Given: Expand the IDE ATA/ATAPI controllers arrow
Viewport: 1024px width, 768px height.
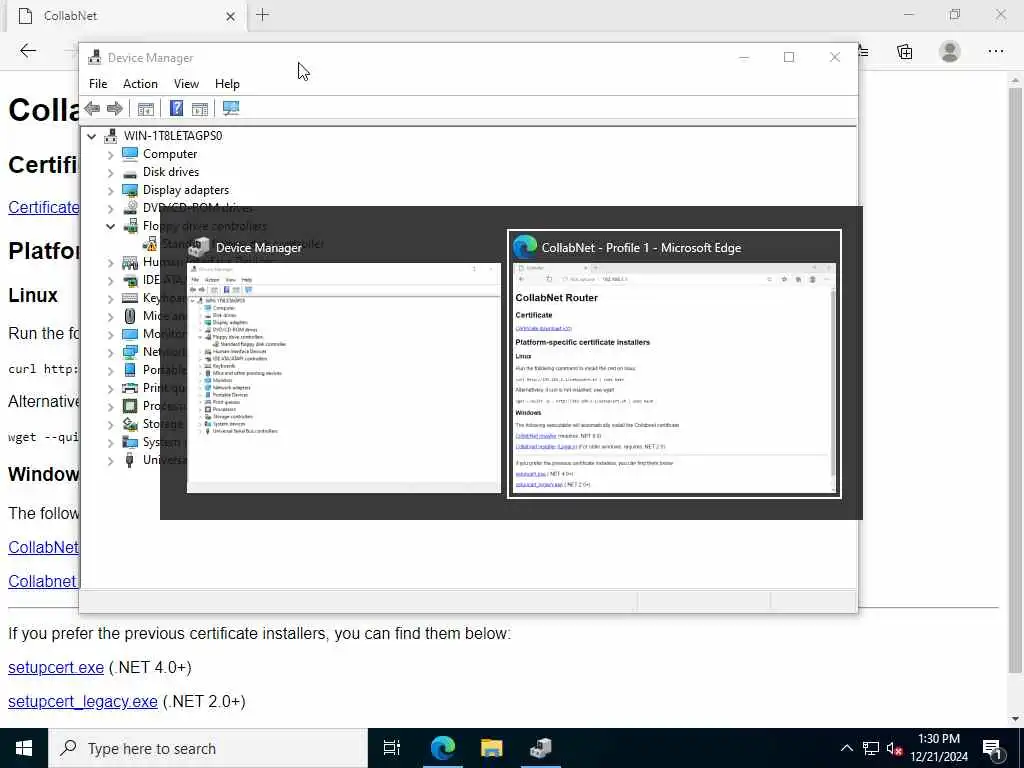Looking at the screenshot, I should click(110, 281).
